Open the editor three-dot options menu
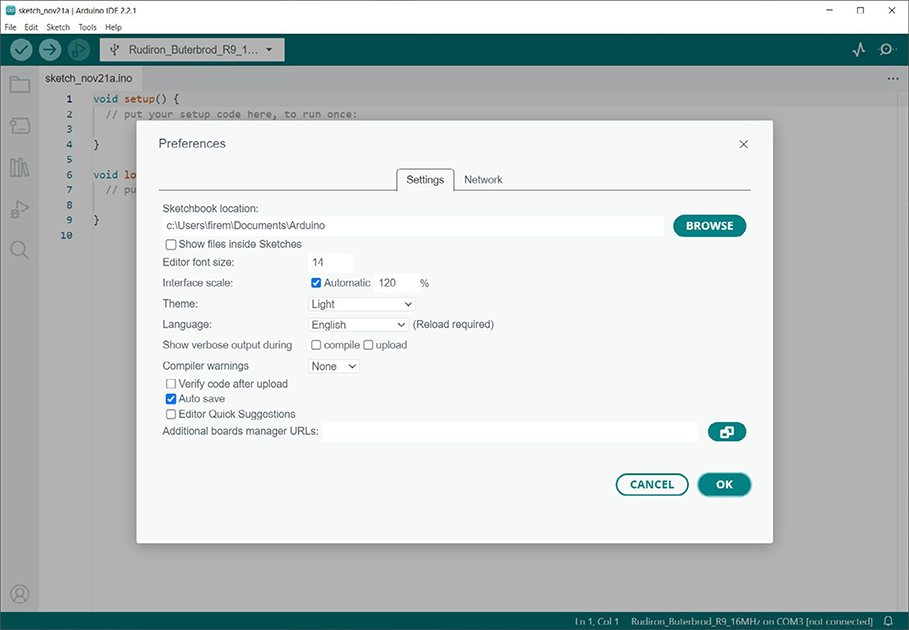The image size is (909, 630). tap(893, 79)
